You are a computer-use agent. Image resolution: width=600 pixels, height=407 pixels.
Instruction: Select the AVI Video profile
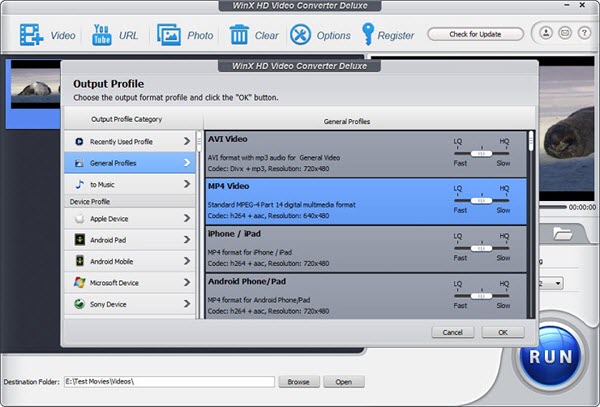[366, 154]
